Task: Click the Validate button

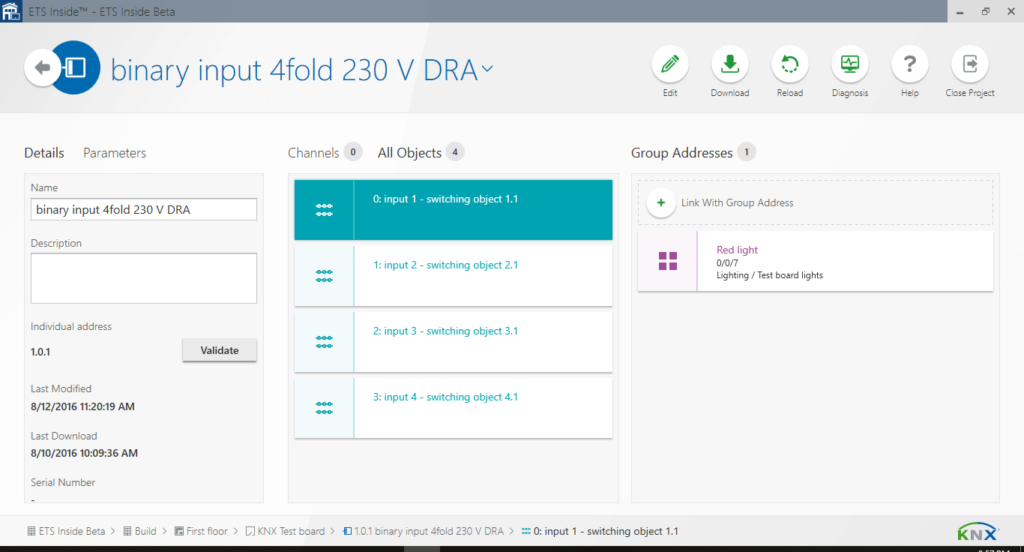Action: tap(219, 350)
